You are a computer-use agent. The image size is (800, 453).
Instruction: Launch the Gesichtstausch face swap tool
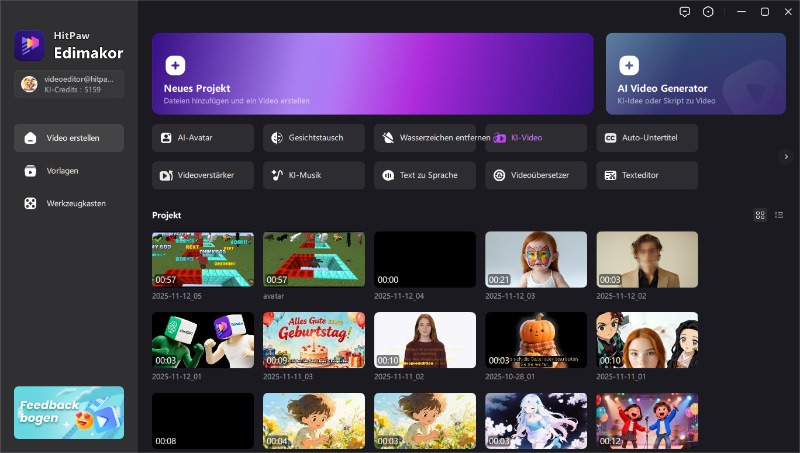click(314, 138)
